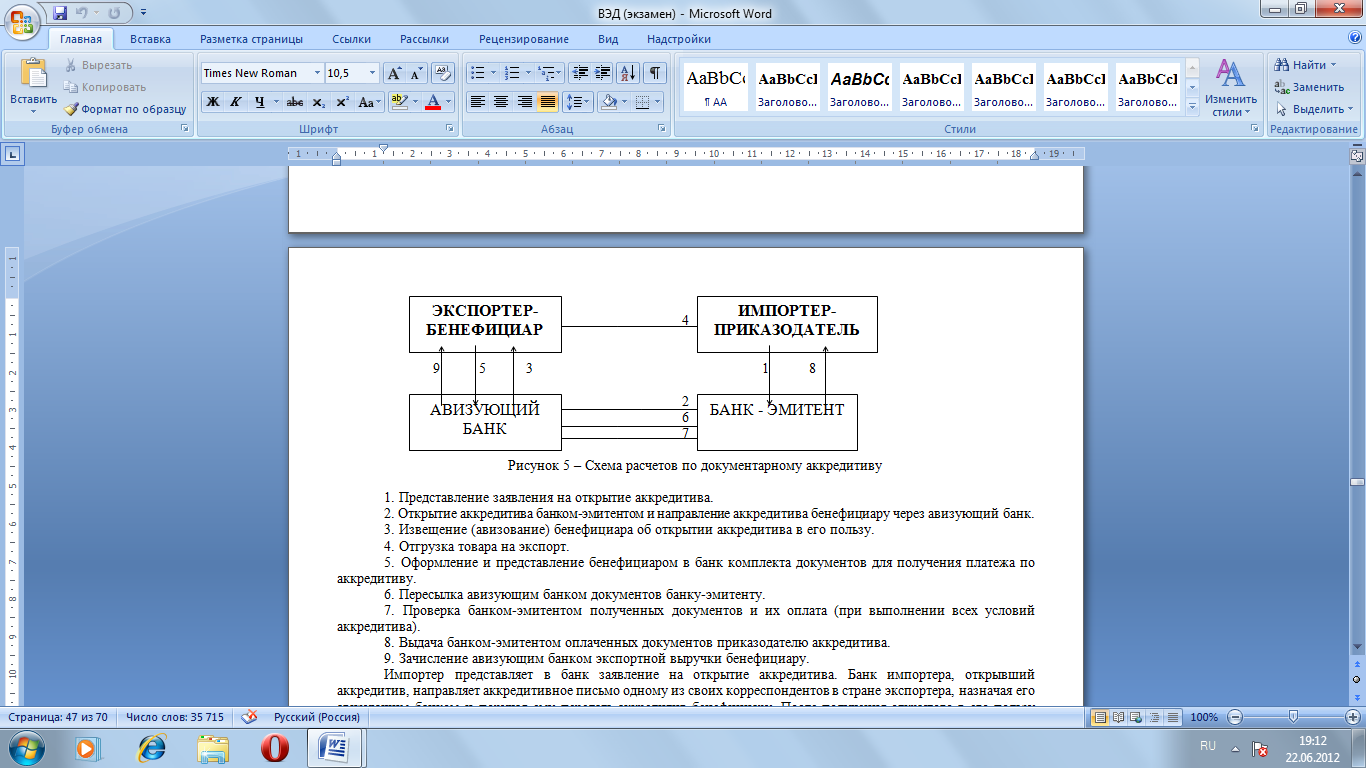
Task: Open the font size 10,5 dropdown
Action: point(373,73)
